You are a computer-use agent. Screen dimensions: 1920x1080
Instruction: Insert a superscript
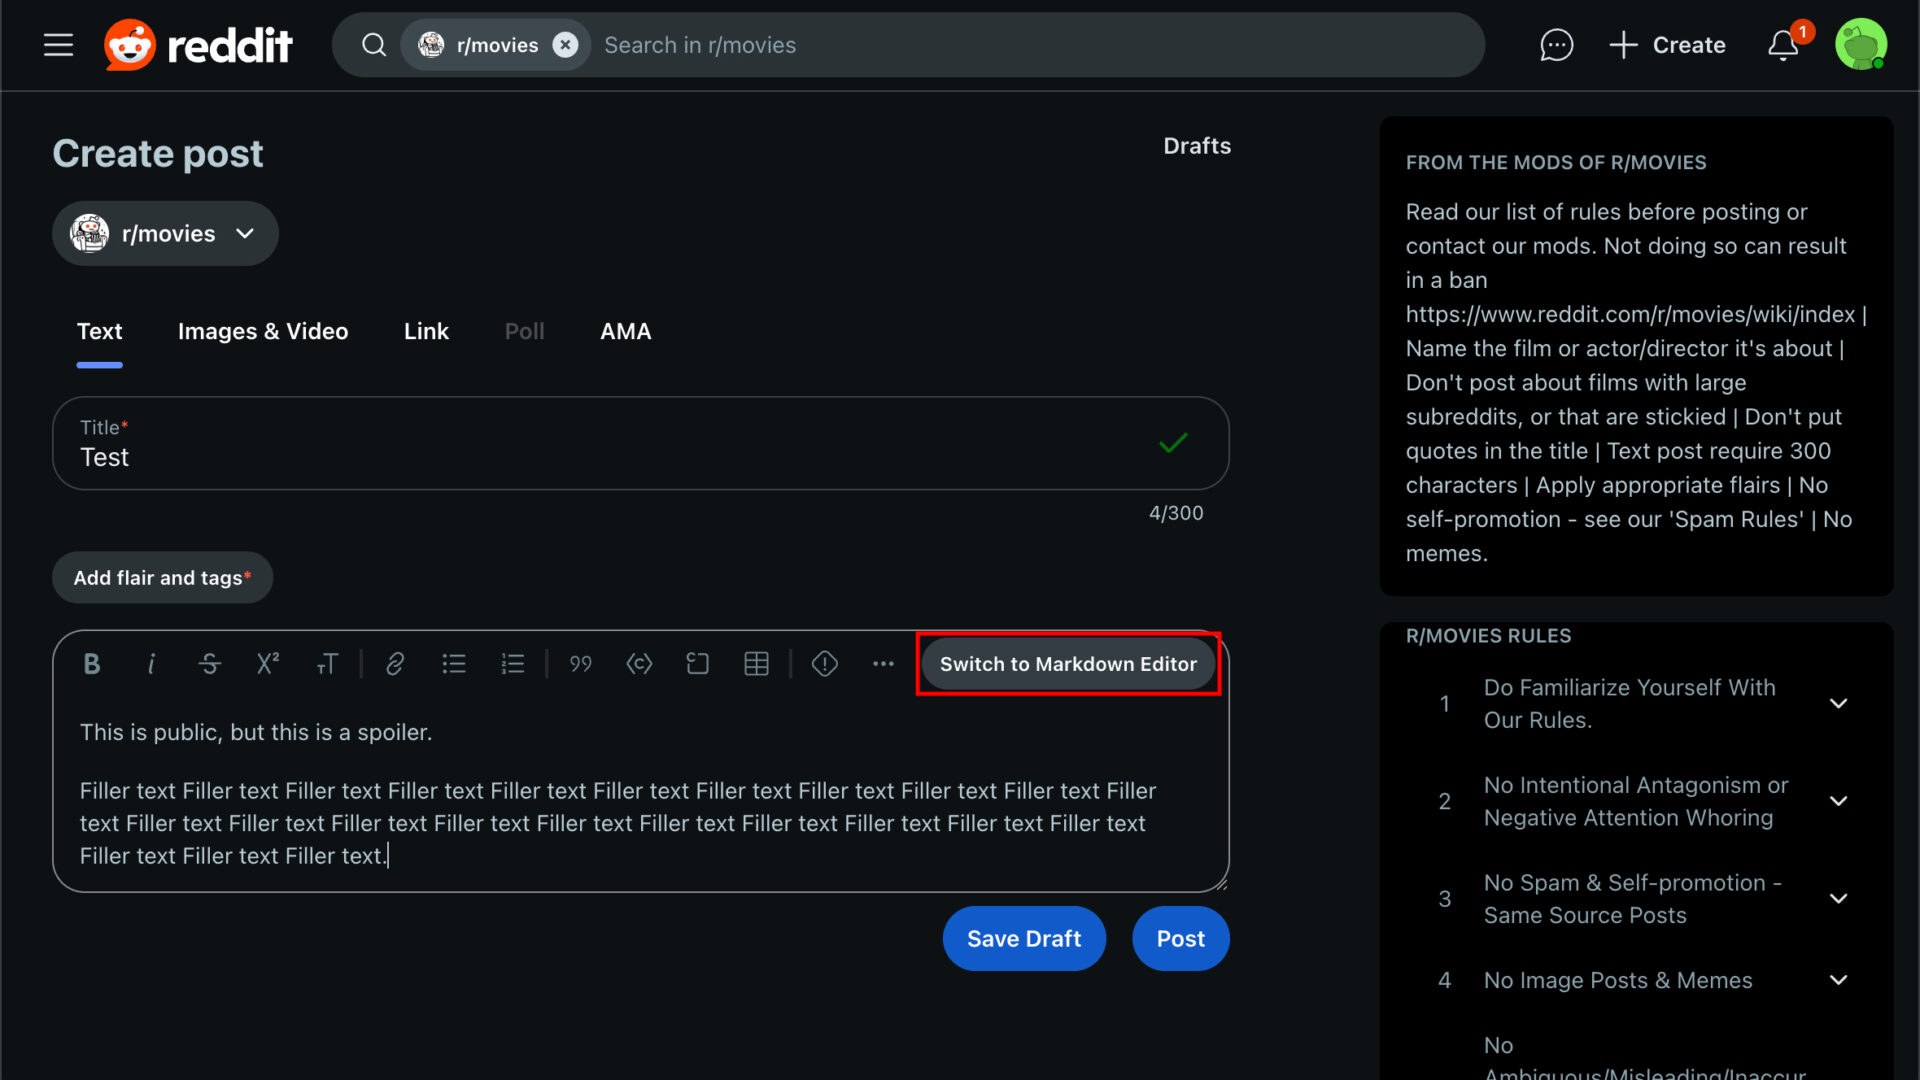[x=267, y=663]
